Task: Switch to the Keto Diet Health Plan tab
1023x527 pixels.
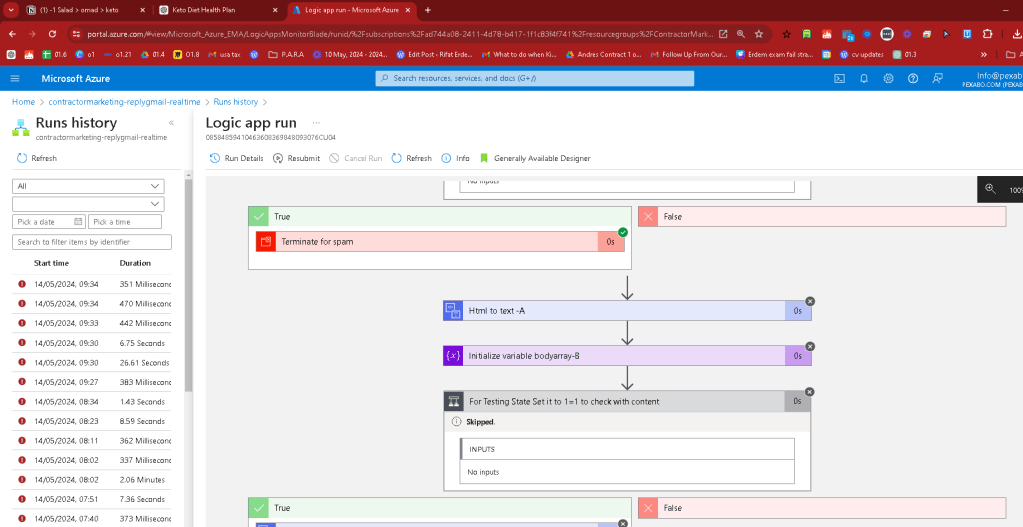Action: click(x=219, y=10)
